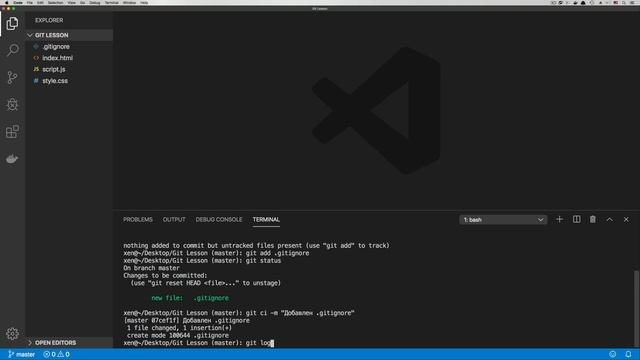Screen dimensions: 640x360
Task: Kill the terminal with trash icon
Action: click(x=593, y=220)
